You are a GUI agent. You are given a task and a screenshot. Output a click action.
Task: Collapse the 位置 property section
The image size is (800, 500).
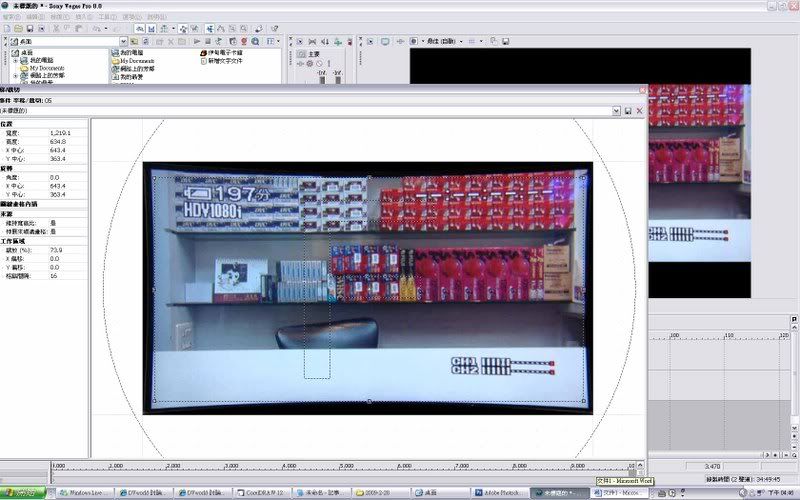click(x=6, y=124)
